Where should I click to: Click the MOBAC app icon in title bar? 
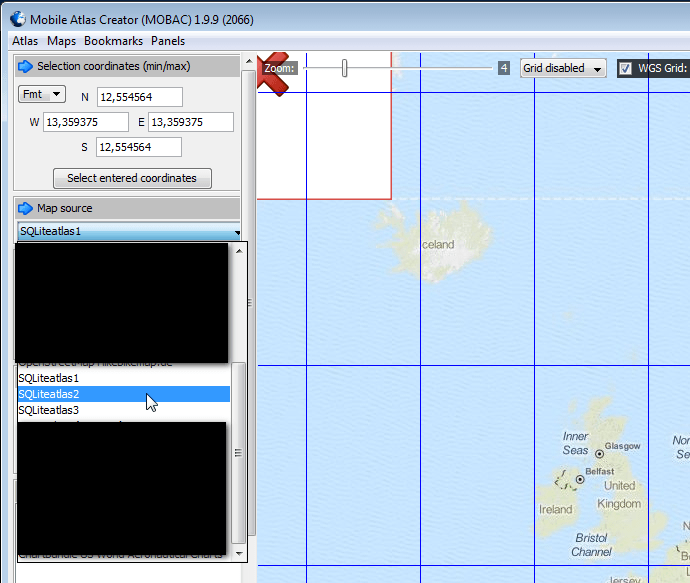coord(17,18)
